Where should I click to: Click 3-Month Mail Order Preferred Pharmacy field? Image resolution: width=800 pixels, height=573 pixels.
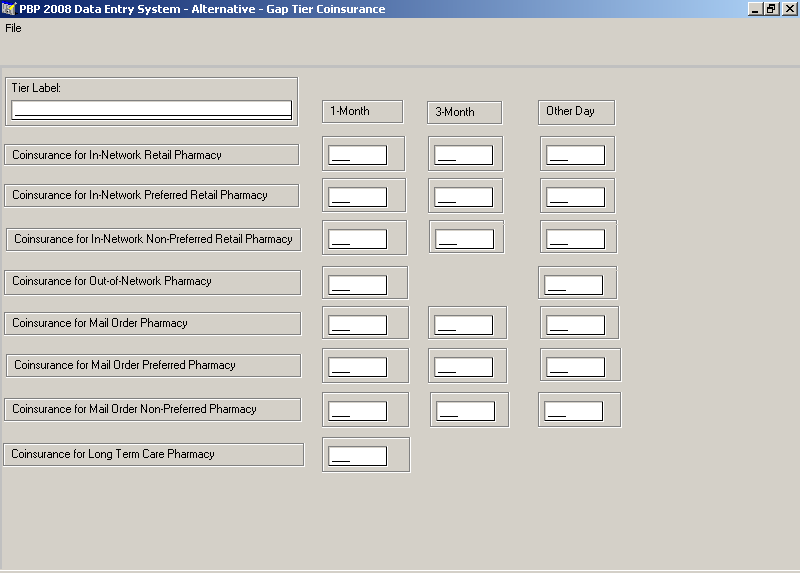point(463,367)
